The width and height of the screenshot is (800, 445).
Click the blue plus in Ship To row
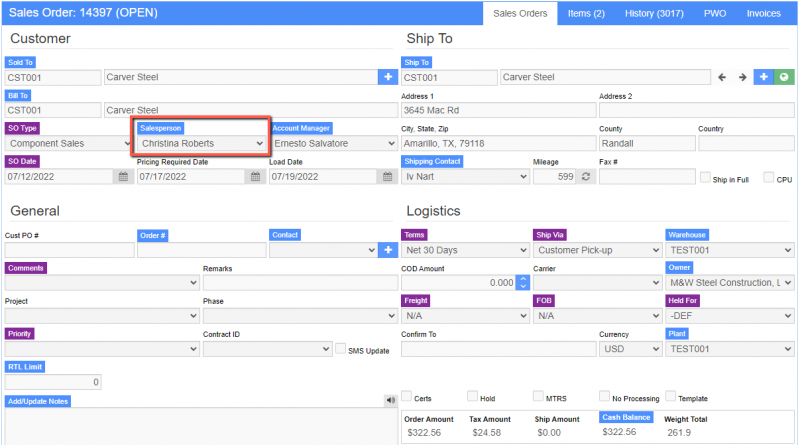764,77
